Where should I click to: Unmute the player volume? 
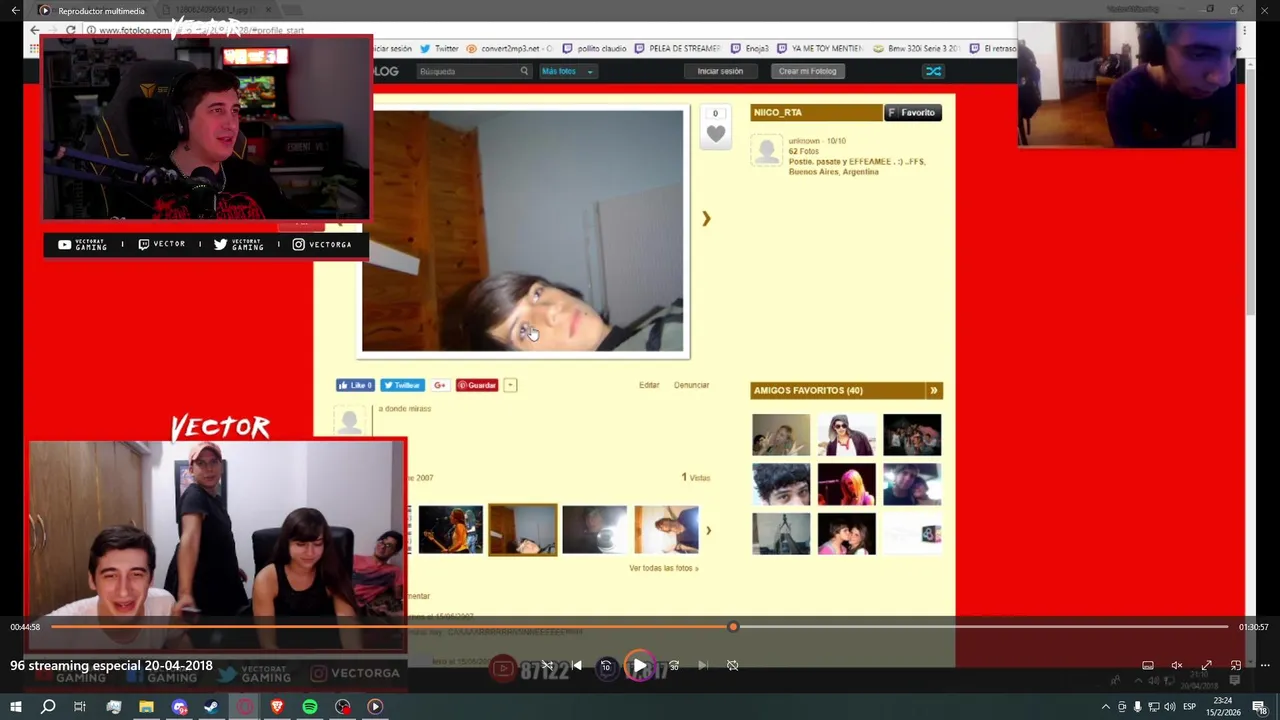(1177, 665)
